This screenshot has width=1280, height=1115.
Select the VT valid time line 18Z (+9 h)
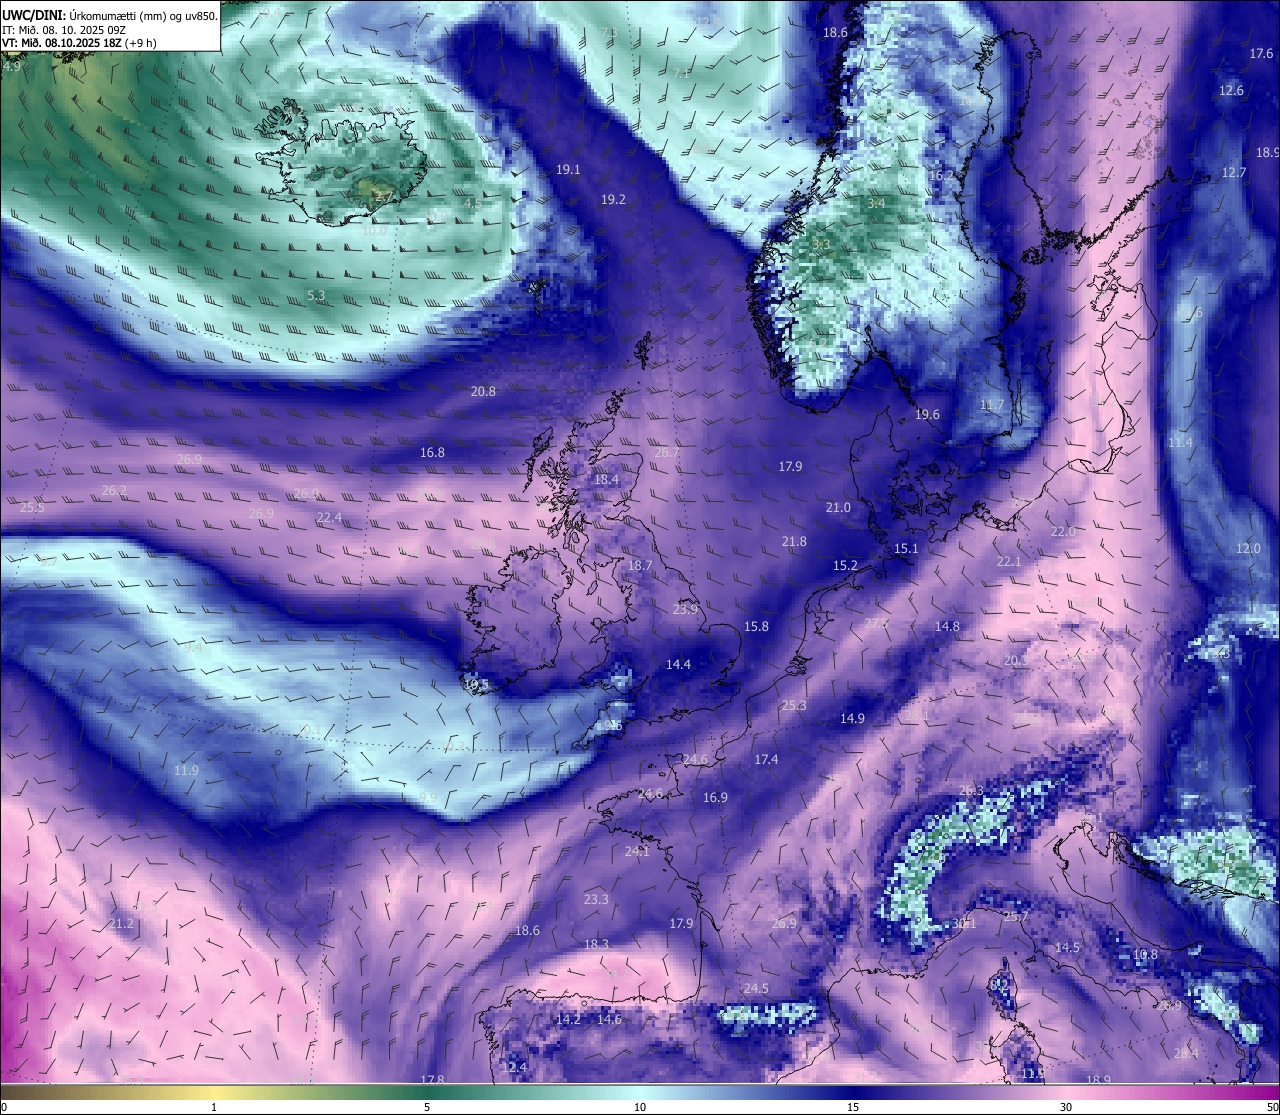tap(79, 43)
